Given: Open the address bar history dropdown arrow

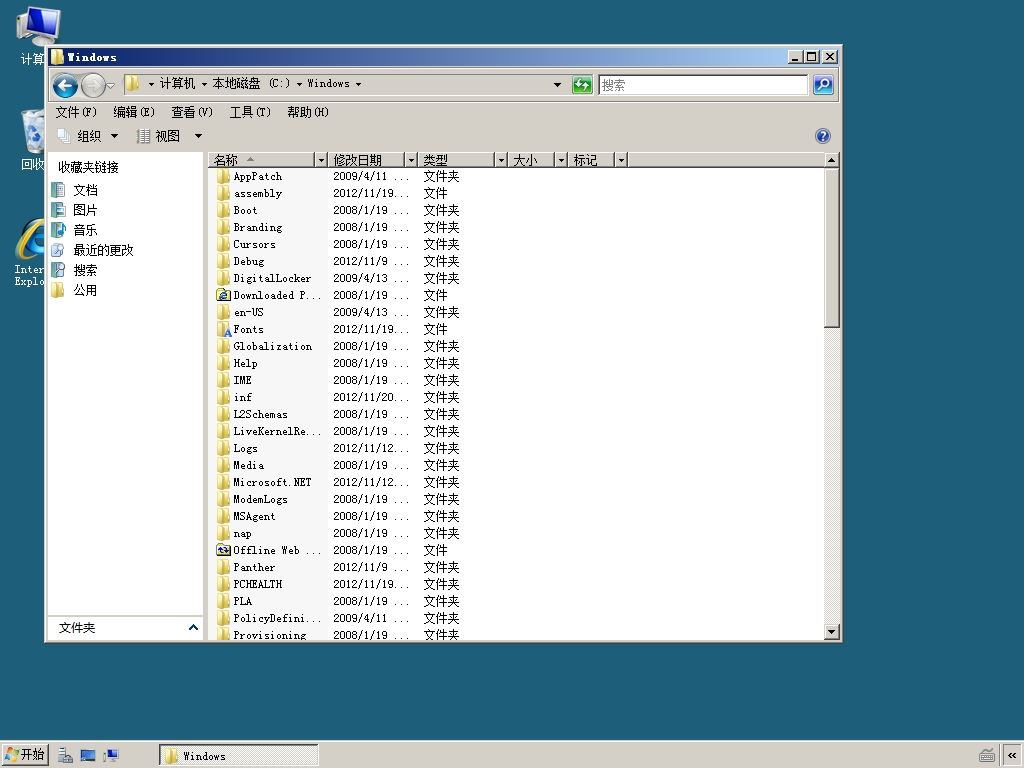Looking at the screenshot, I should tap(557, 84).
